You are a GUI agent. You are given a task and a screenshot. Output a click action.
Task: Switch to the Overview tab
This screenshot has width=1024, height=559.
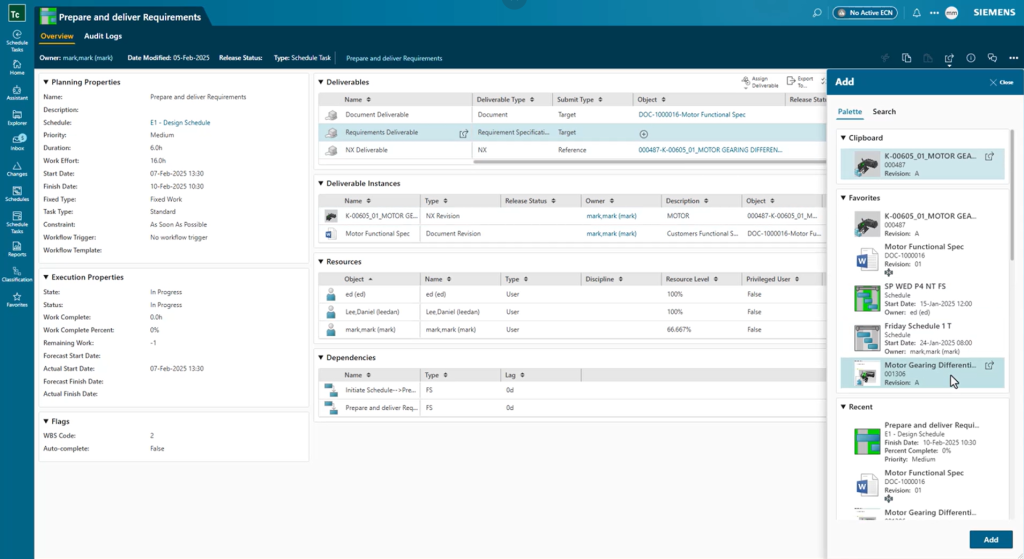[x=57, y=37]
